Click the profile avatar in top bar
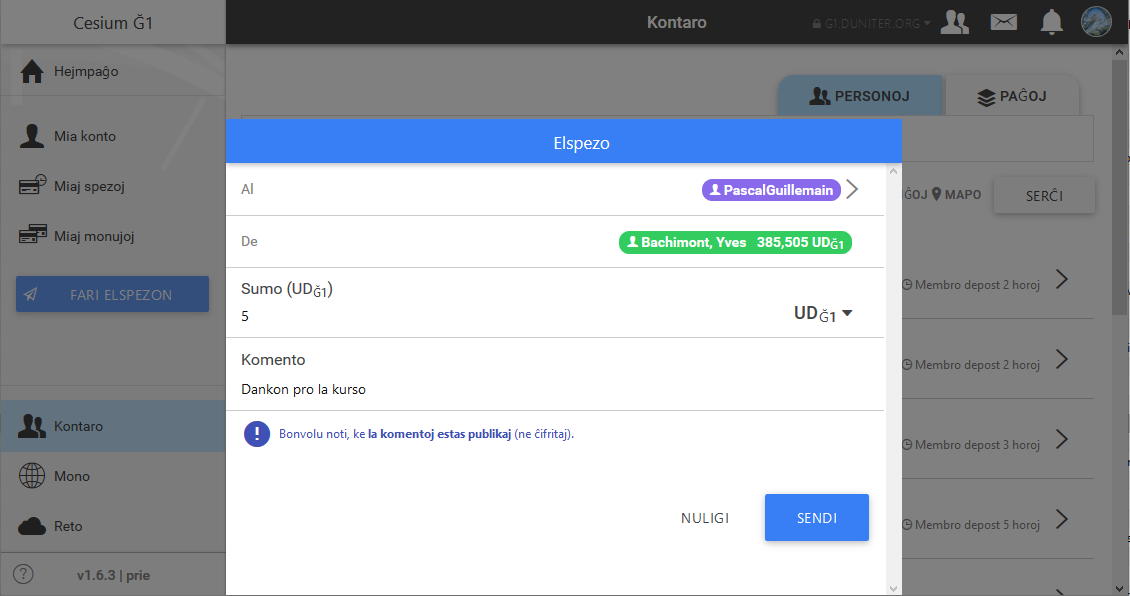 (x=1096, y=22)
